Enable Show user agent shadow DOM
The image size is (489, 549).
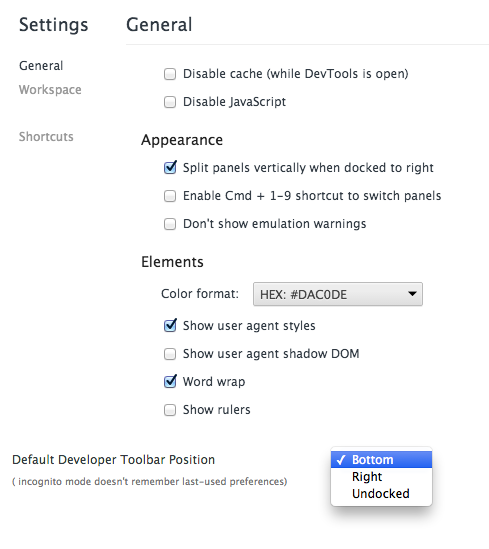point(170,354)
